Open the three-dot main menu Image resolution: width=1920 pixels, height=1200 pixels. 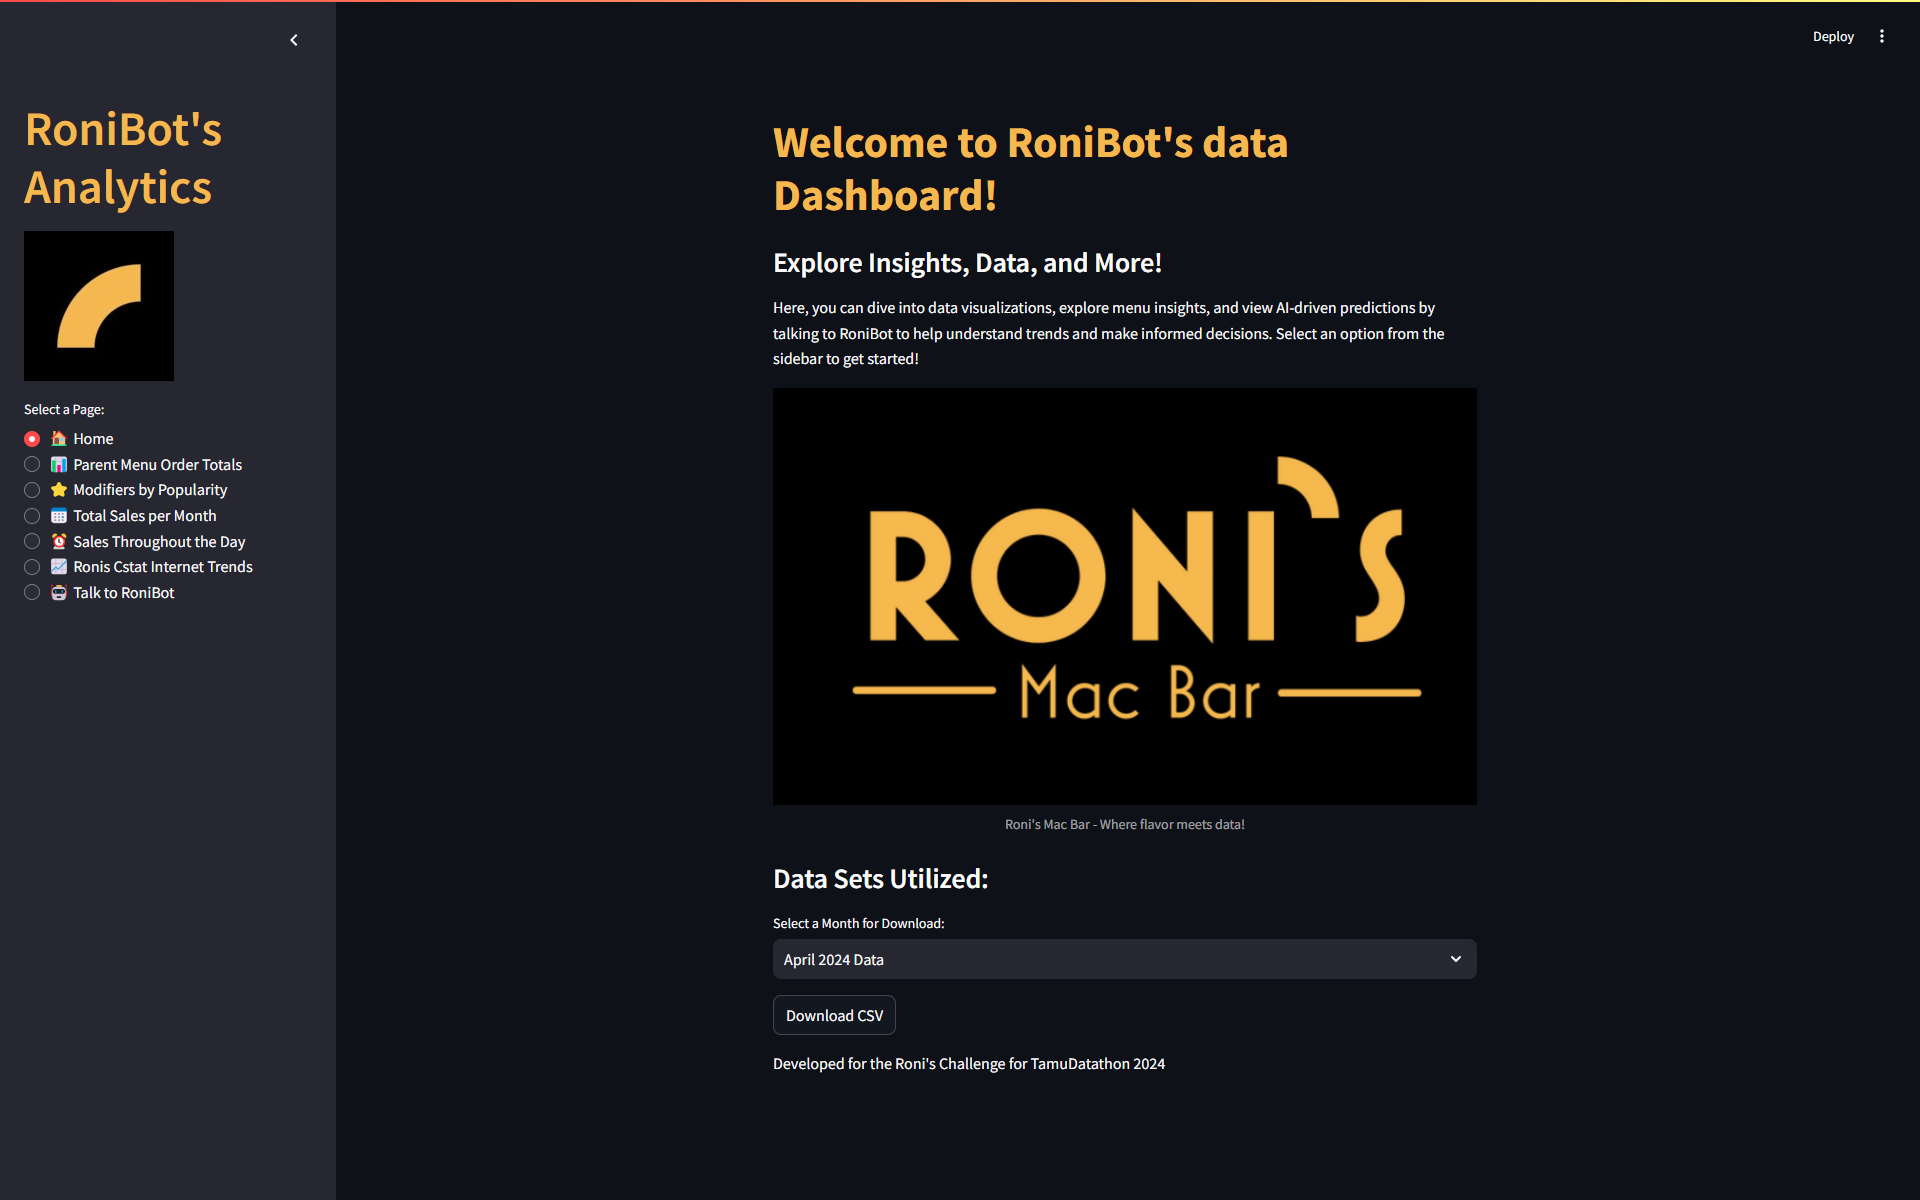(x=1881, y=37)
